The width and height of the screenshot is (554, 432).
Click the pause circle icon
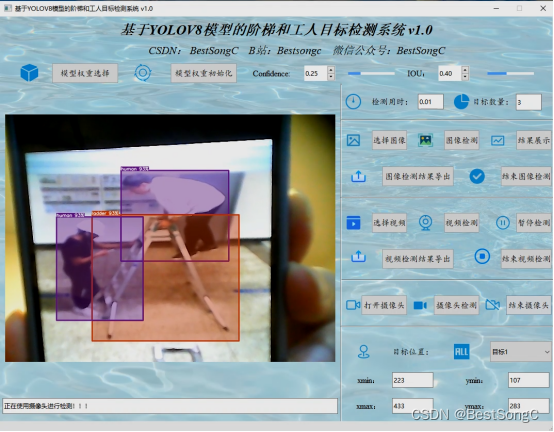502,223
